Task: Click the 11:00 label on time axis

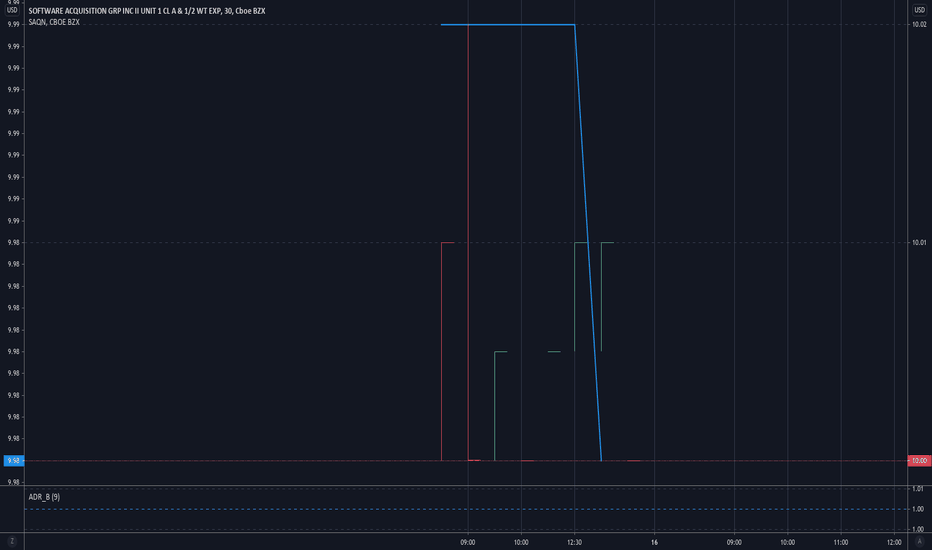Action: [x=840, y=542]
